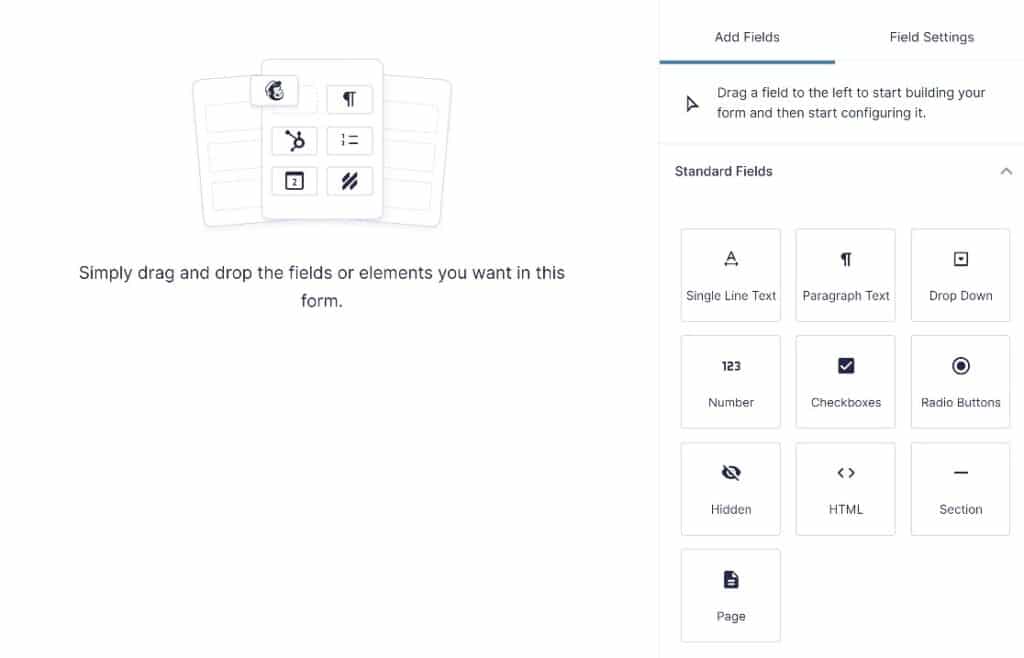Click the HubSpot icon in the illustration
This screenshot has width=1024, height=658.
(294, 140)
